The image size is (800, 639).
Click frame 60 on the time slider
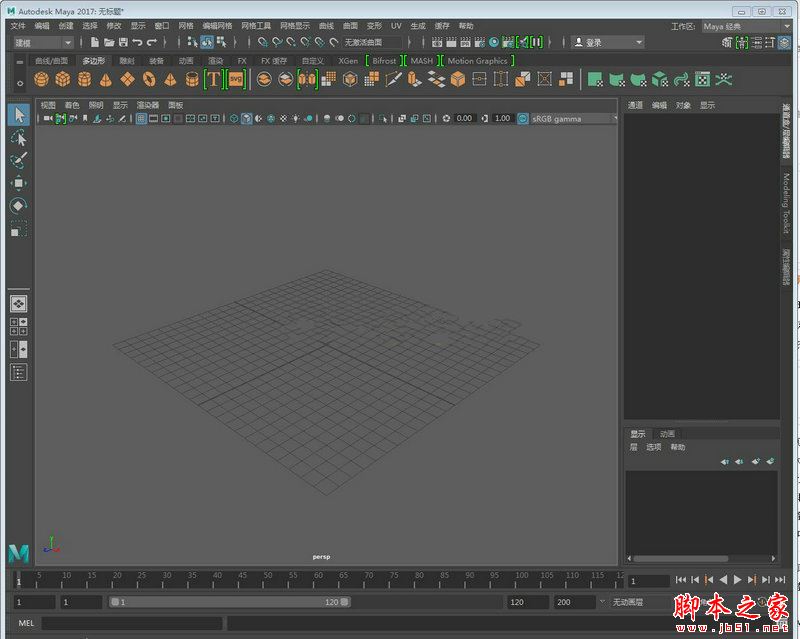point(318,580)
